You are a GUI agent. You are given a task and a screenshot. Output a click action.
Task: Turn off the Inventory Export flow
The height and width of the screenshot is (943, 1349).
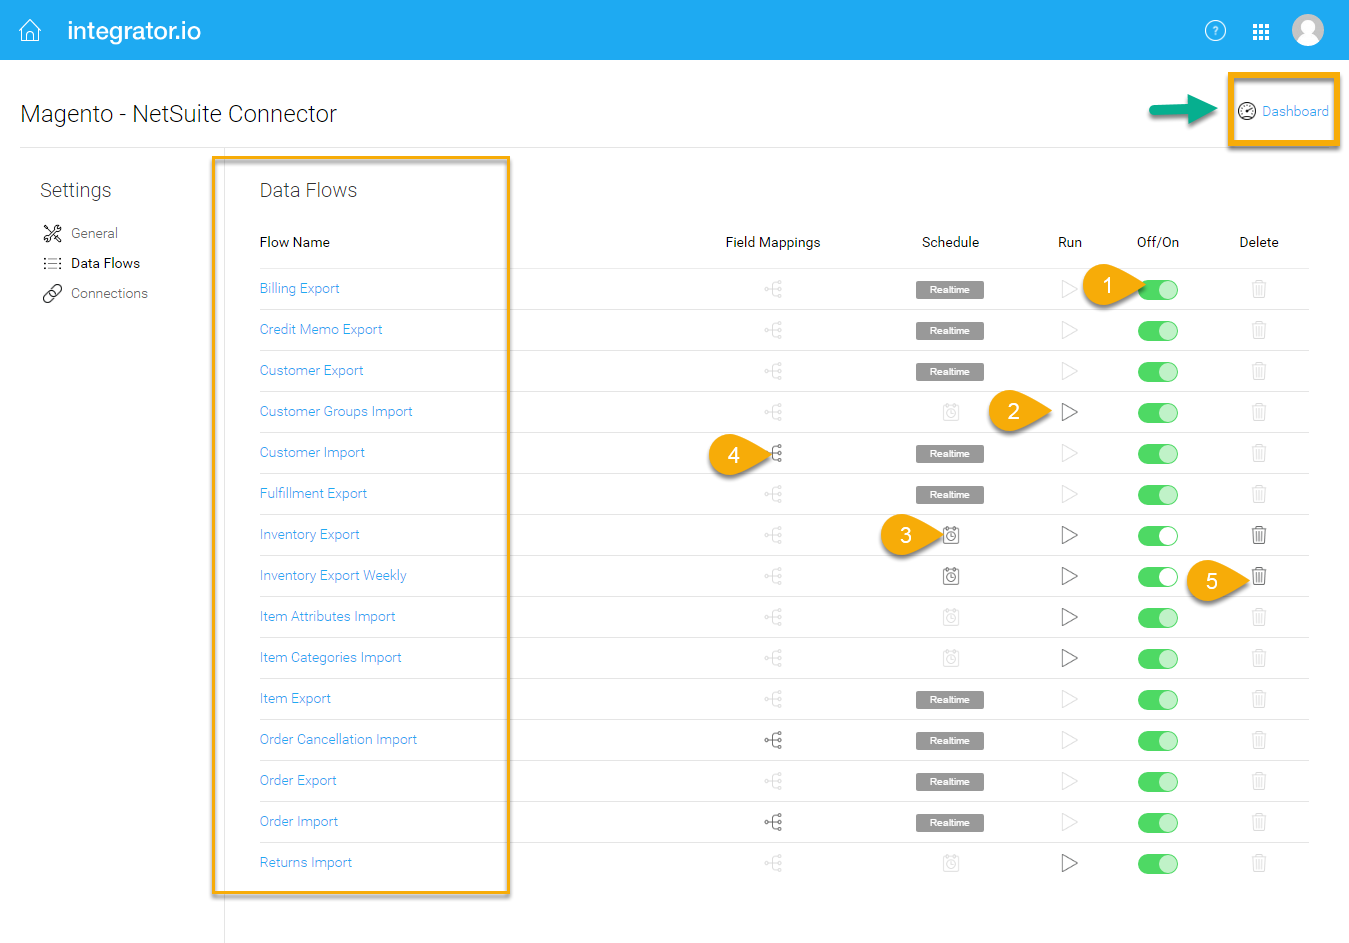pos(1158,536)
